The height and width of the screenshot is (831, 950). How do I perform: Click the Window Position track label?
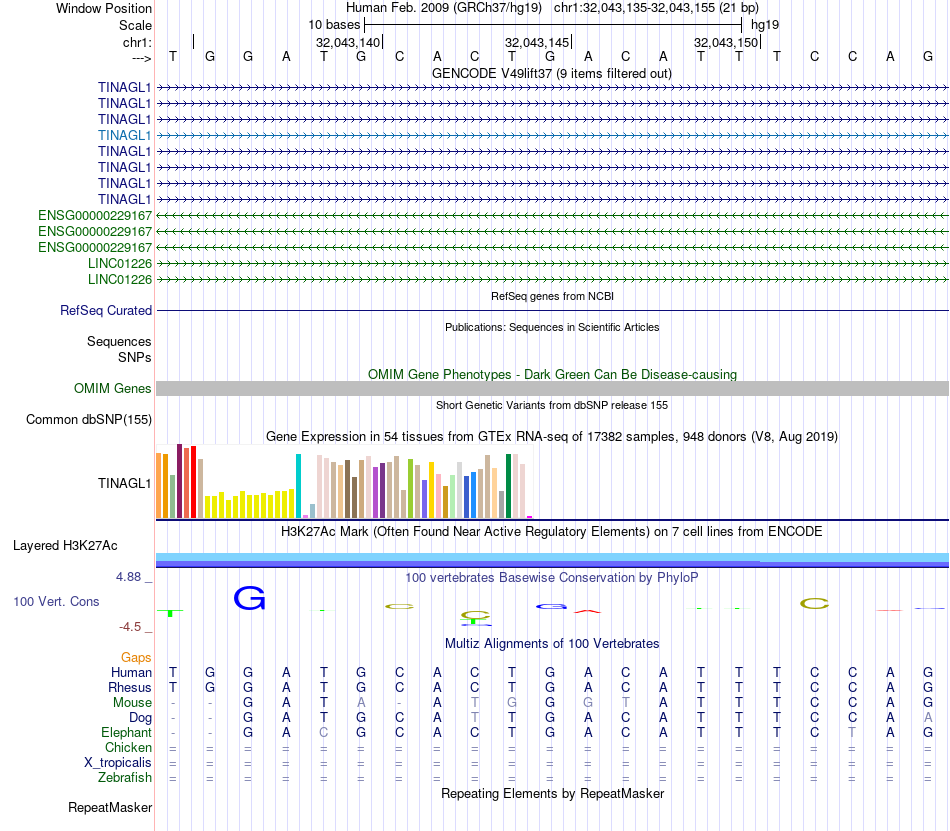coord(104,8)
